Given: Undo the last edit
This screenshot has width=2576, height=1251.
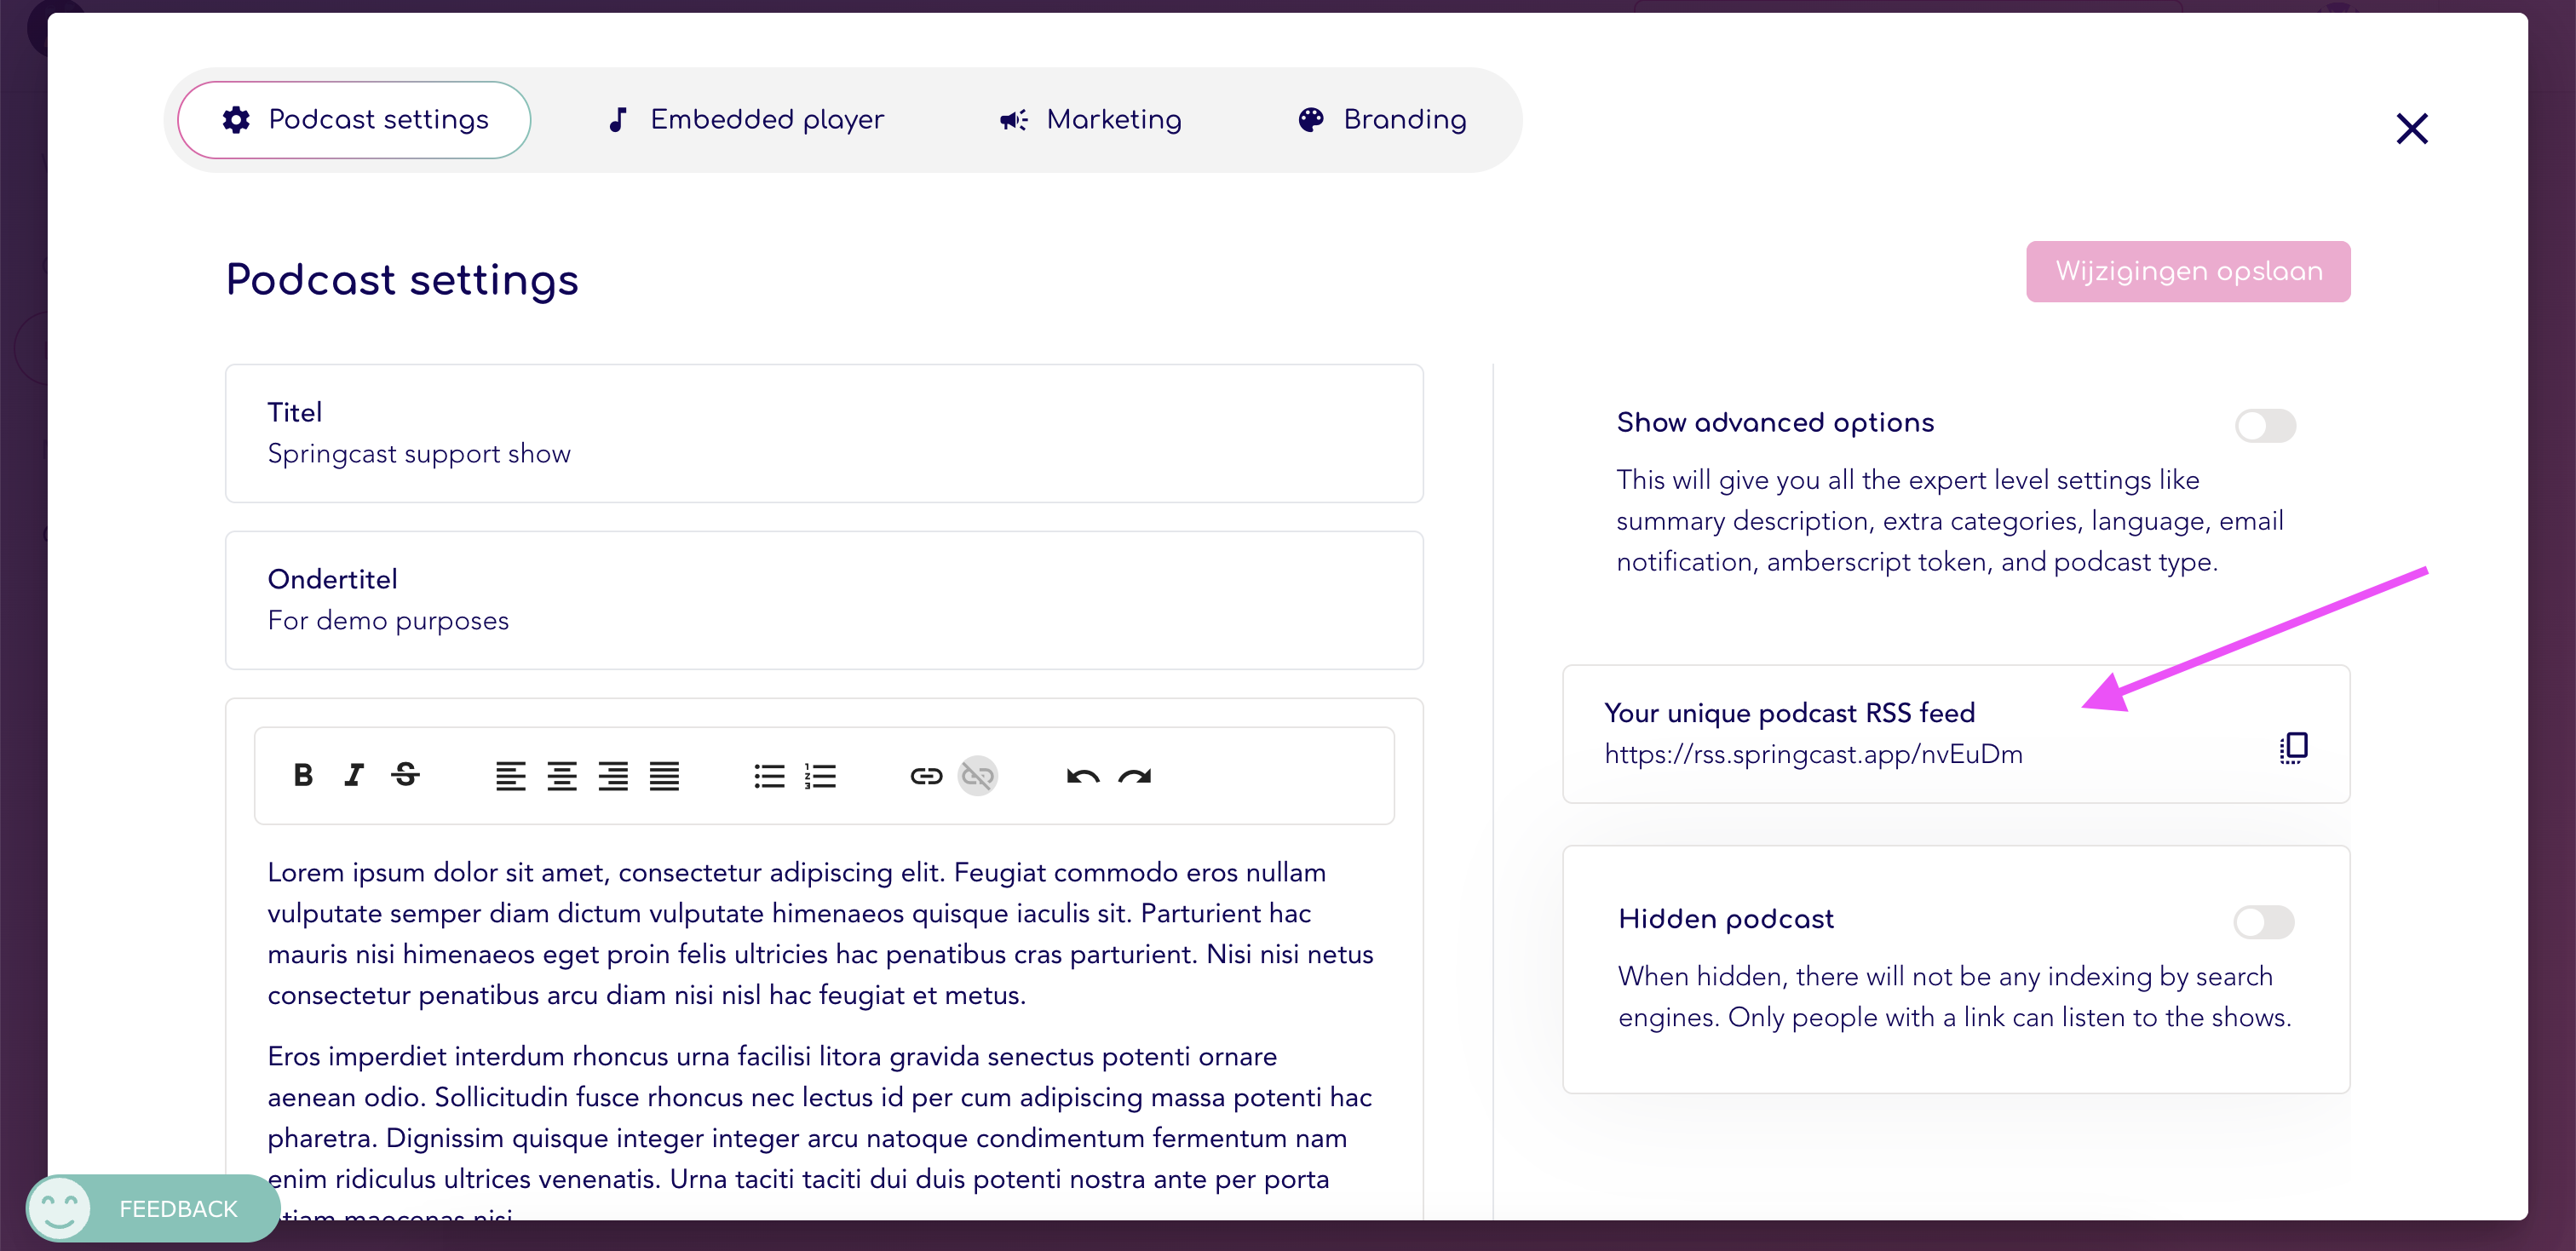Looking at the screenshot, I should 1083,776.
